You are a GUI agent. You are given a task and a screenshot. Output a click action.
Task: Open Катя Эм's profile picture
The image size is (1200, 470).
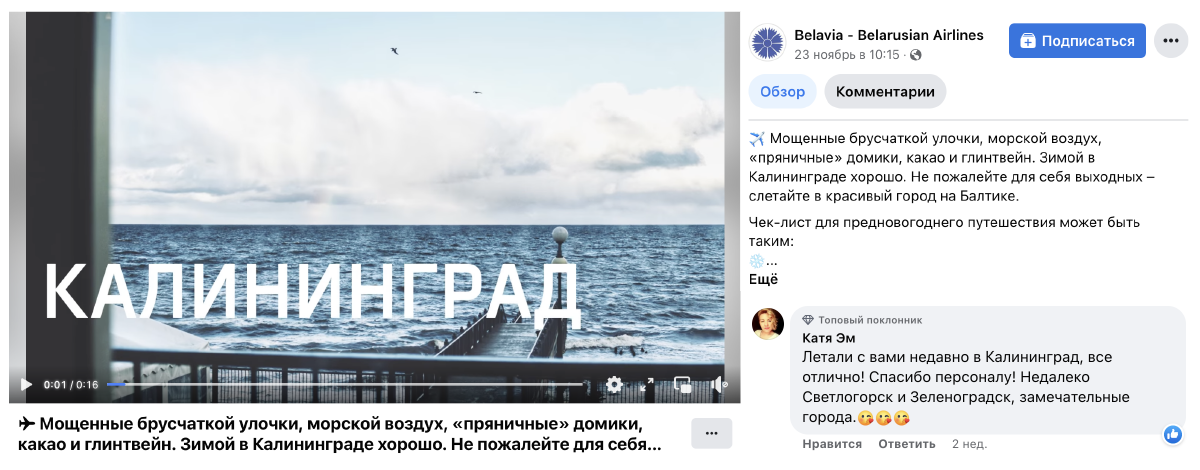coord(767,324)
